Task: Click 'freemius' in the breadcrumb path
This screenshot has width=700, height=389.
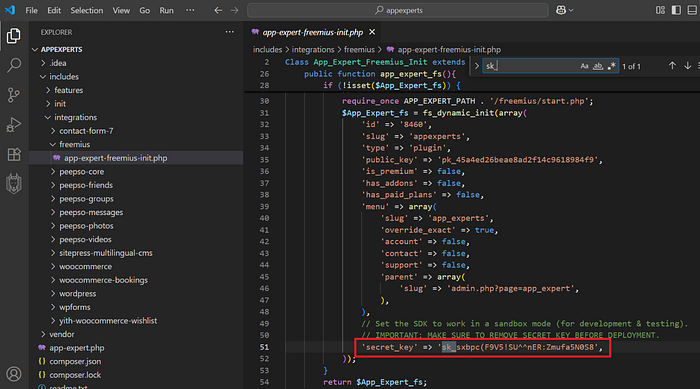Action: 359,50
